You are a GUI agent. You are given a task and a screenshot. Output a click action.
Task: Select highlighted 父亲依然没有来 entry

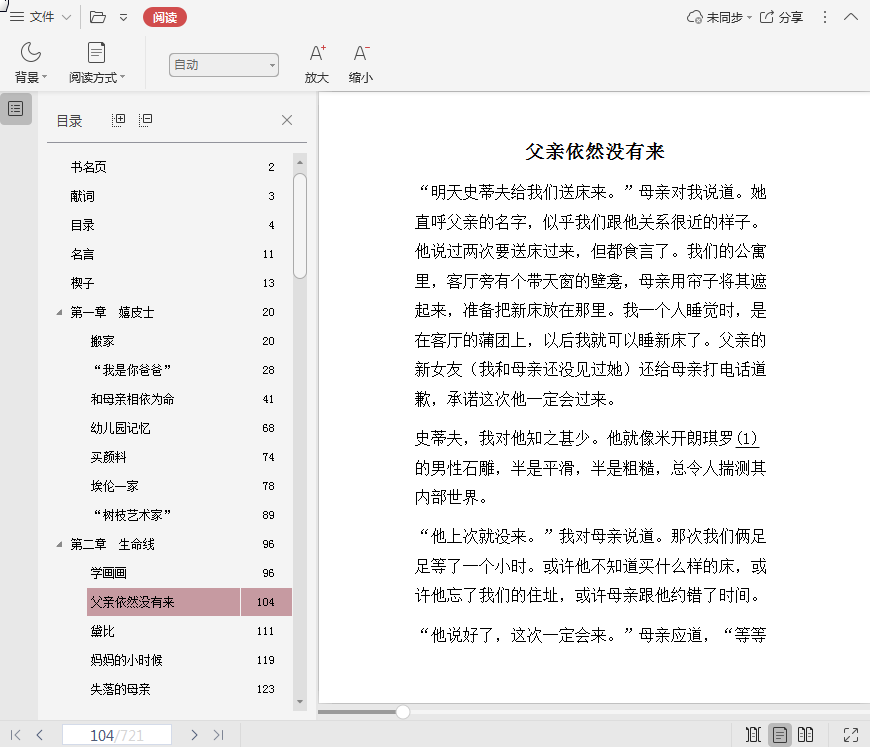pos(189,602)
